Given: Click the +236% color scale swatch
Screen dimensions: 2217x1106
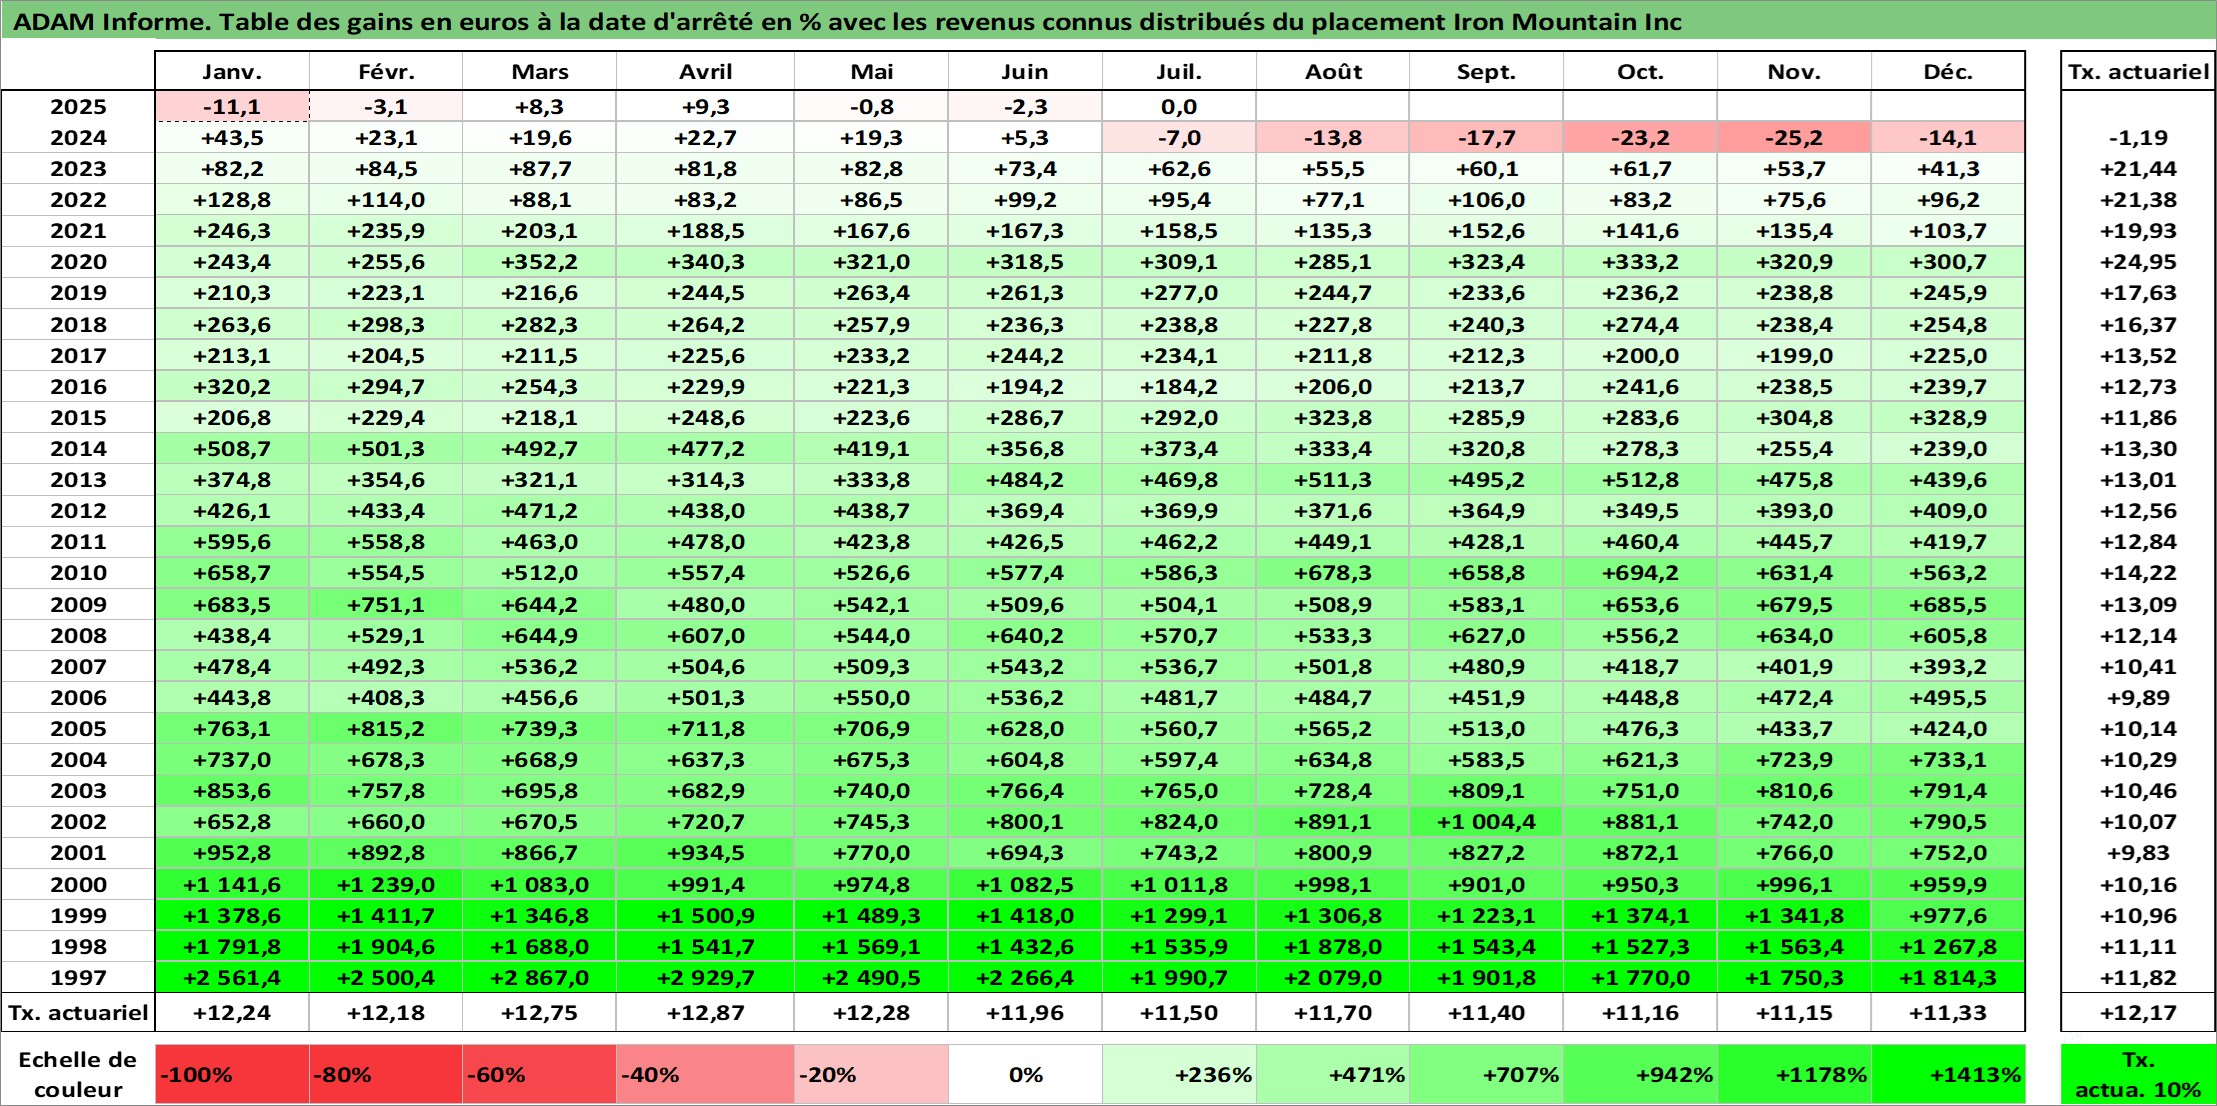Looking at the screenshot, I should pyautogui.click(x=1179, y=1075).
